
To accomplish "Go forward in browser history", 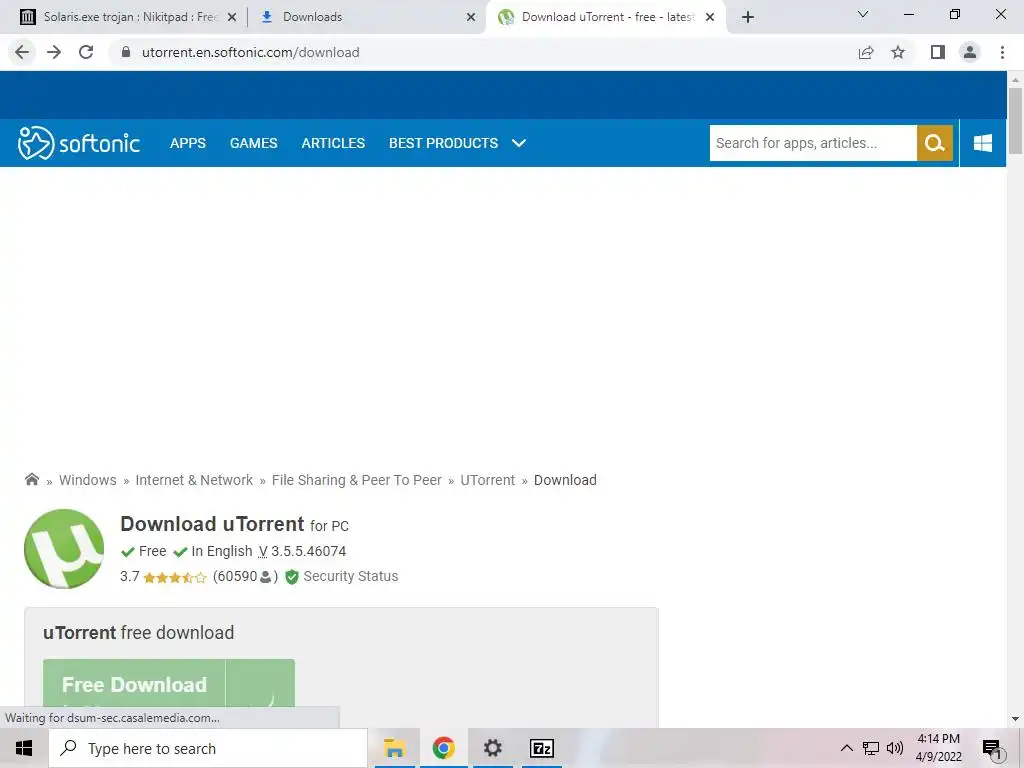I will click(54, 52).
